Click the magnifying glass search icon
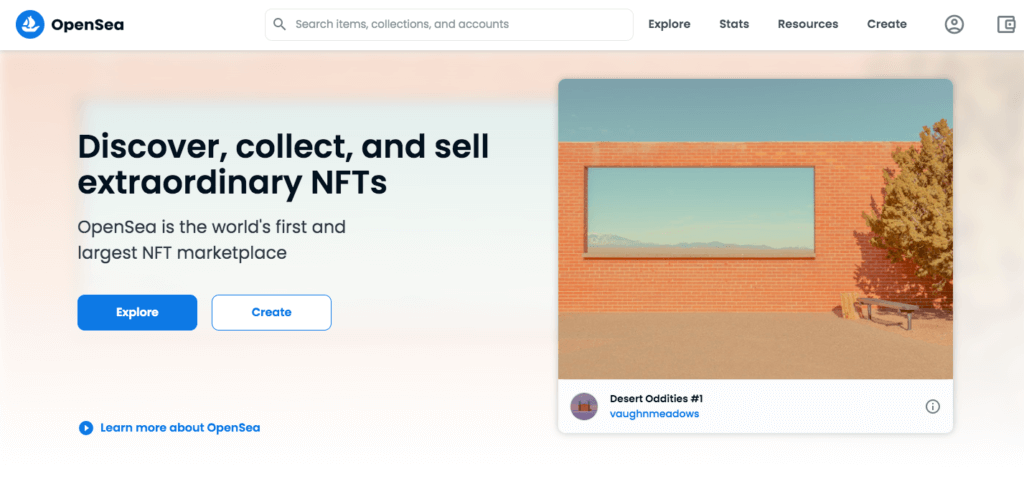The width and height of the screenshot is (1024, 499). (x=280, y=24)
